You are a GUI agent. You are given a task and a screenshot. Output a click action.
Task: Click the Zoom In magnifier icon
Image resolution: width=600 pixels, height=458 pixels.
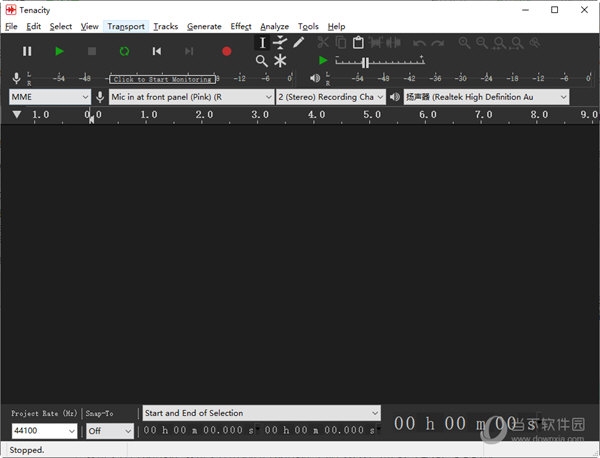tap(464, 43)
